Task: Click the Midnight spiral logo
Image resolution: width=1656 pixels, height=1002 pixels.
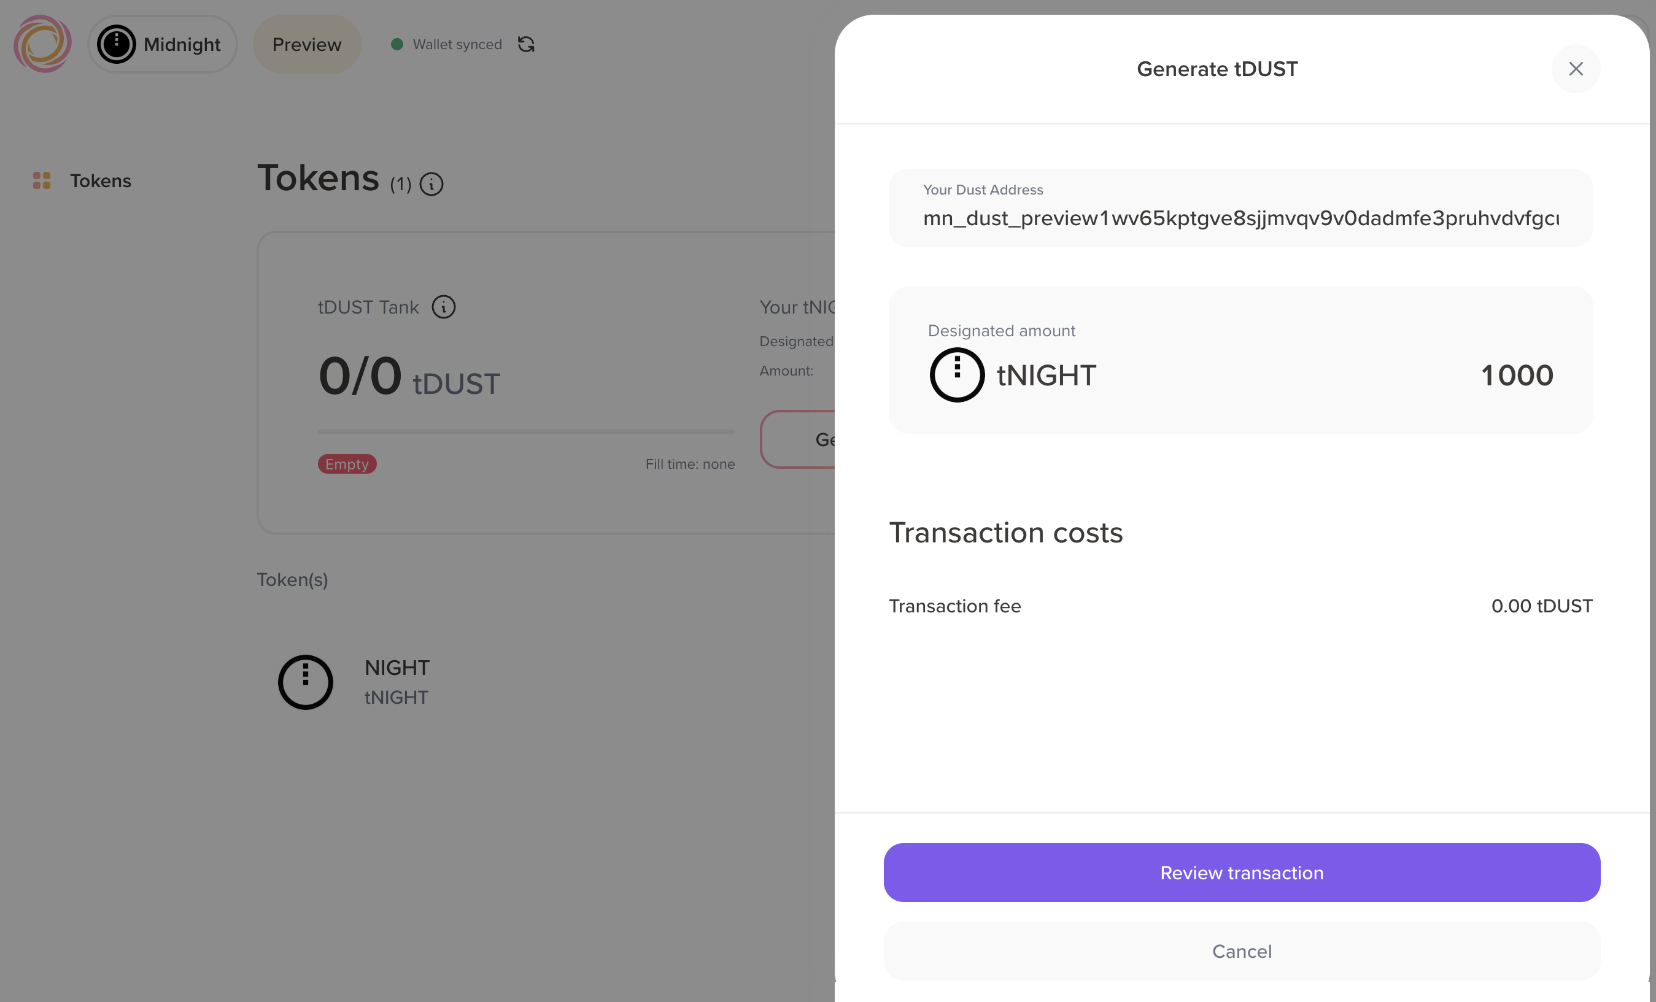Action: (42, 44)
